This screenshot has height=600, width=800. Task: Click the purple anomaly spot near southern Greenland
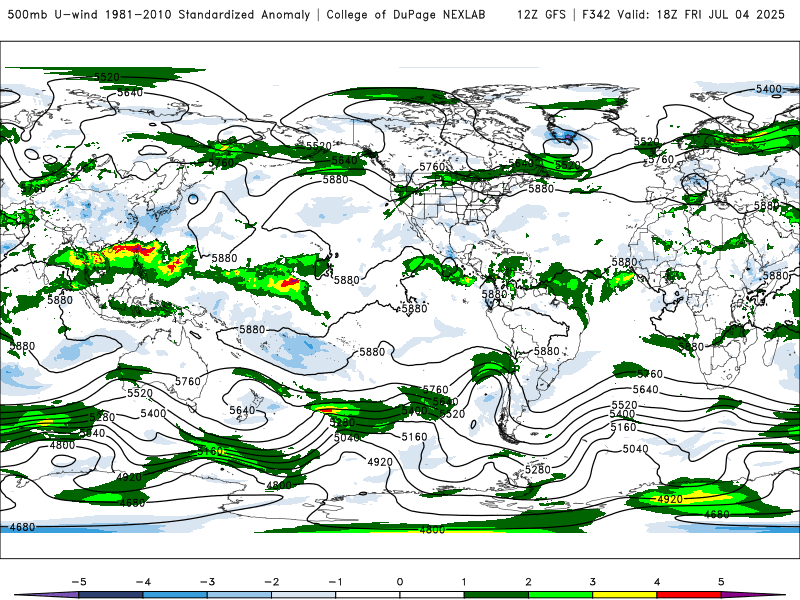pyautogui.click(x=568, y=136)
